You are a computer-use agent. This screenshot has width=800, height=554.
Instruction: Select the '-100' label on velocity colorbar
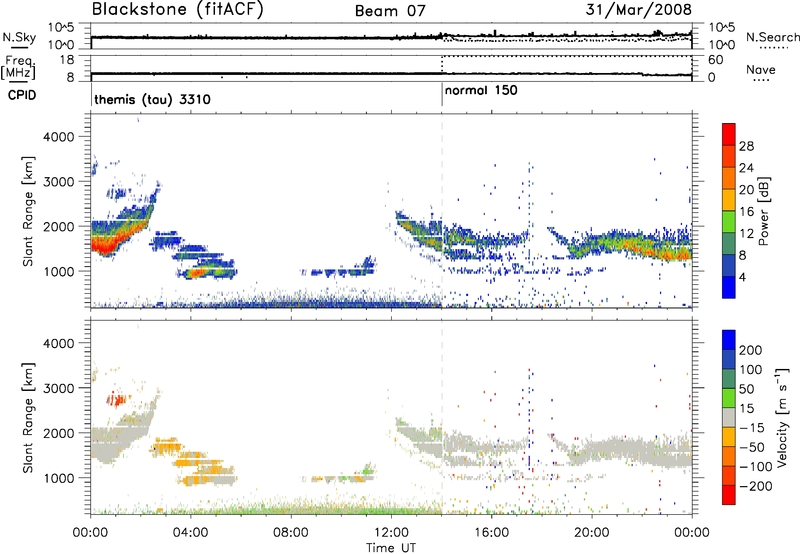pos(755,466)
